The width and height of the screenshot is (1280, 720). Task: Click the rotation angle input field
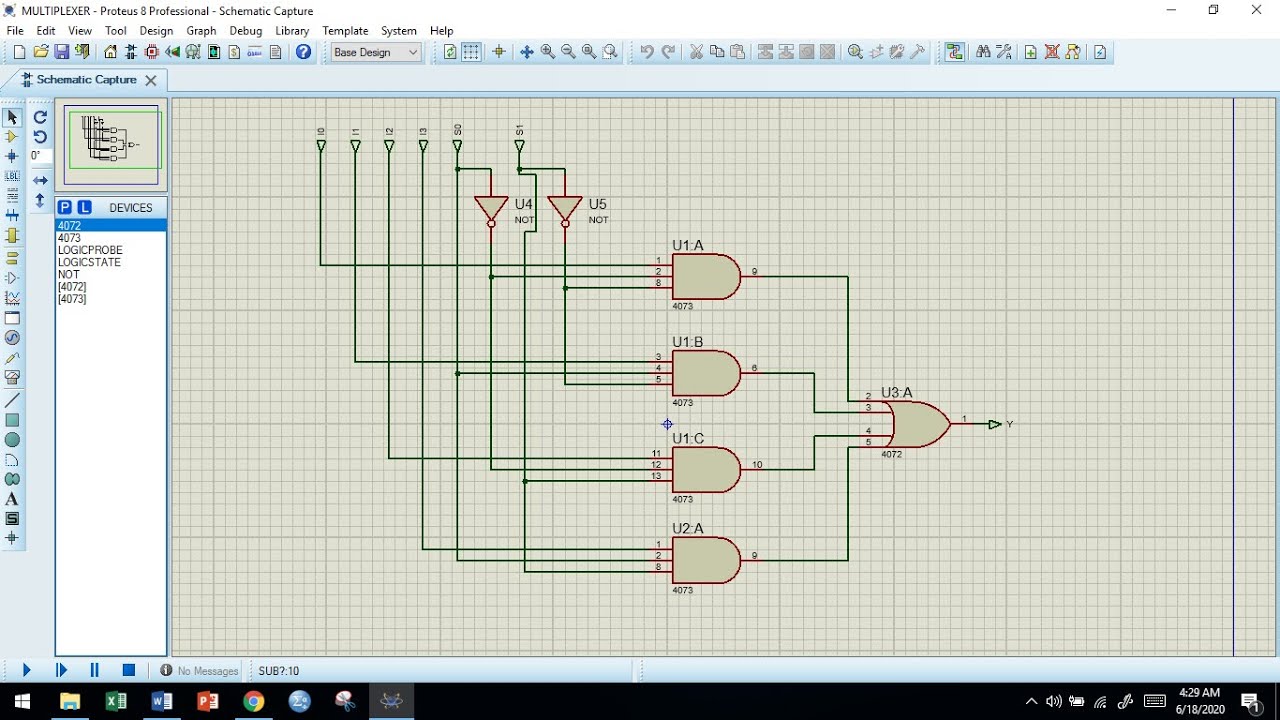pos(40,156)
